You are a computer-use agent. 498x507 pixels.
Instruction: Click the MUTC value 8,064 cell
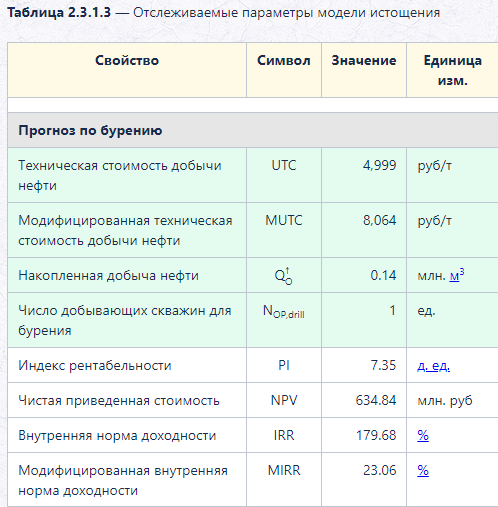coord(364,230)
